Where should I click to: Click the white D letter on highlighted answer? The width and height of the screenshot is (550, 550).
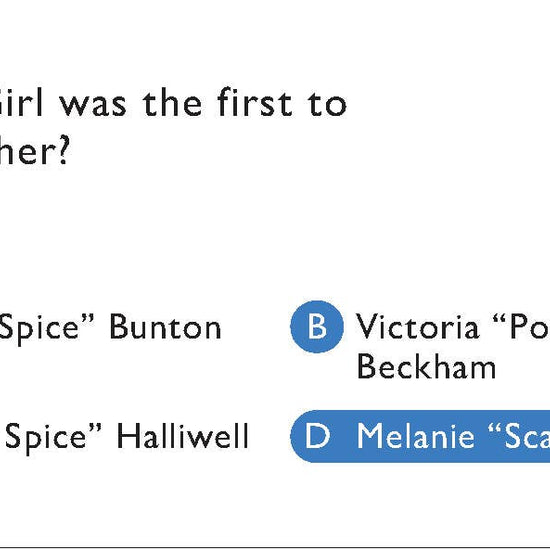pos(317,436)
